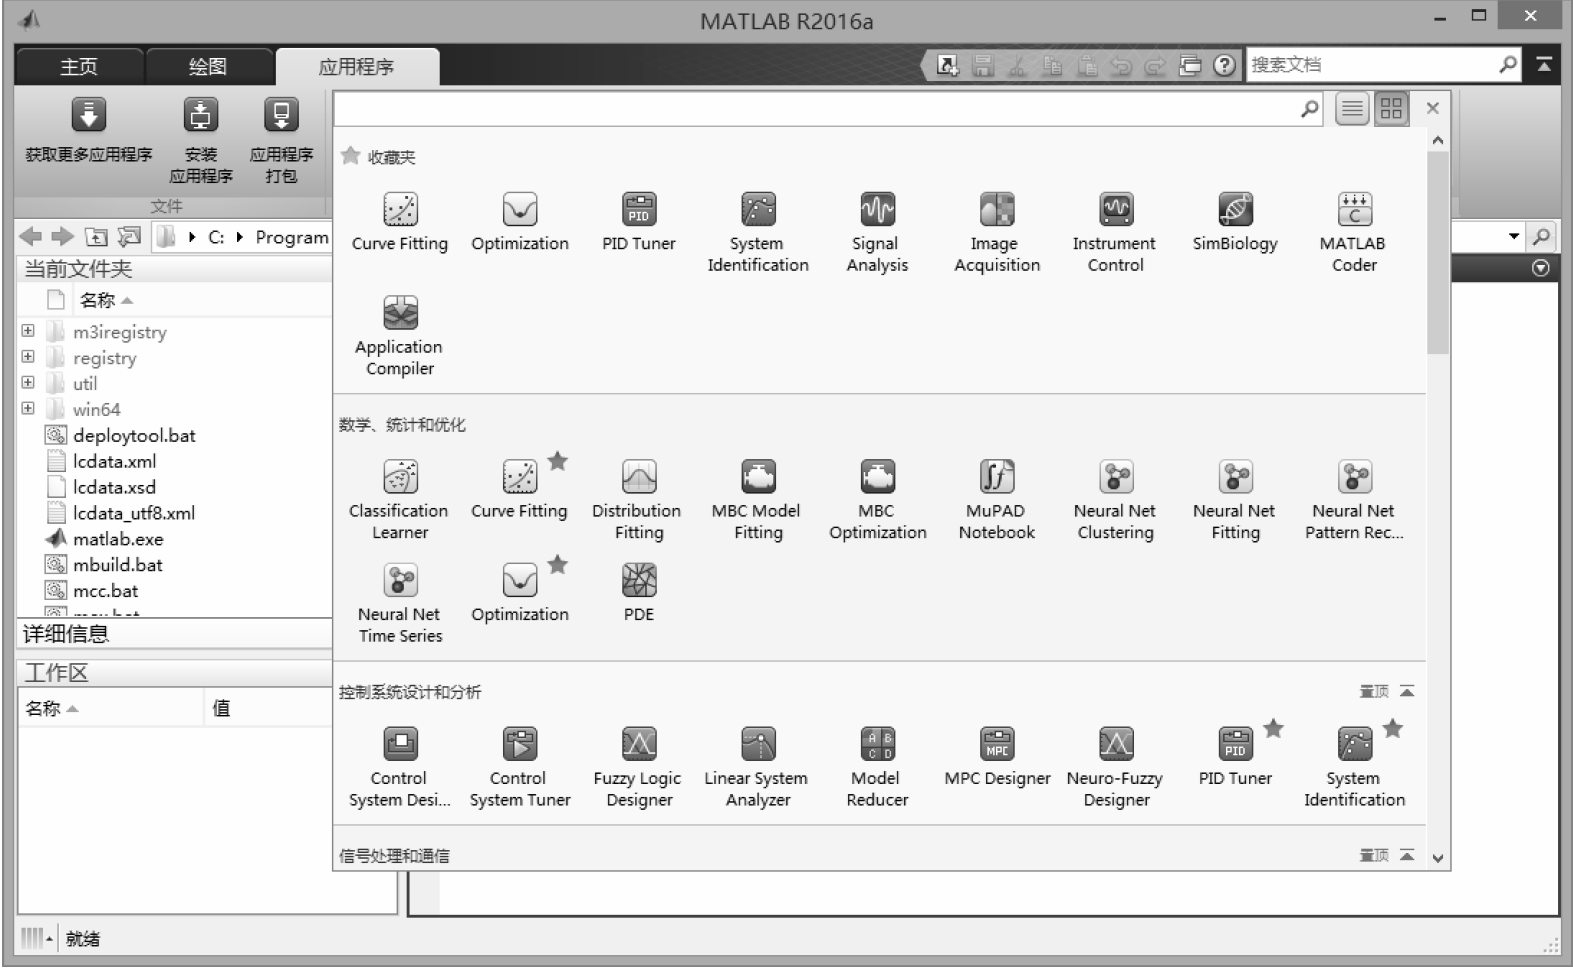Launch the Control System Tuner app
Image resolution: width=1573 pixels, height=968 pixels.
pos(520,767)
